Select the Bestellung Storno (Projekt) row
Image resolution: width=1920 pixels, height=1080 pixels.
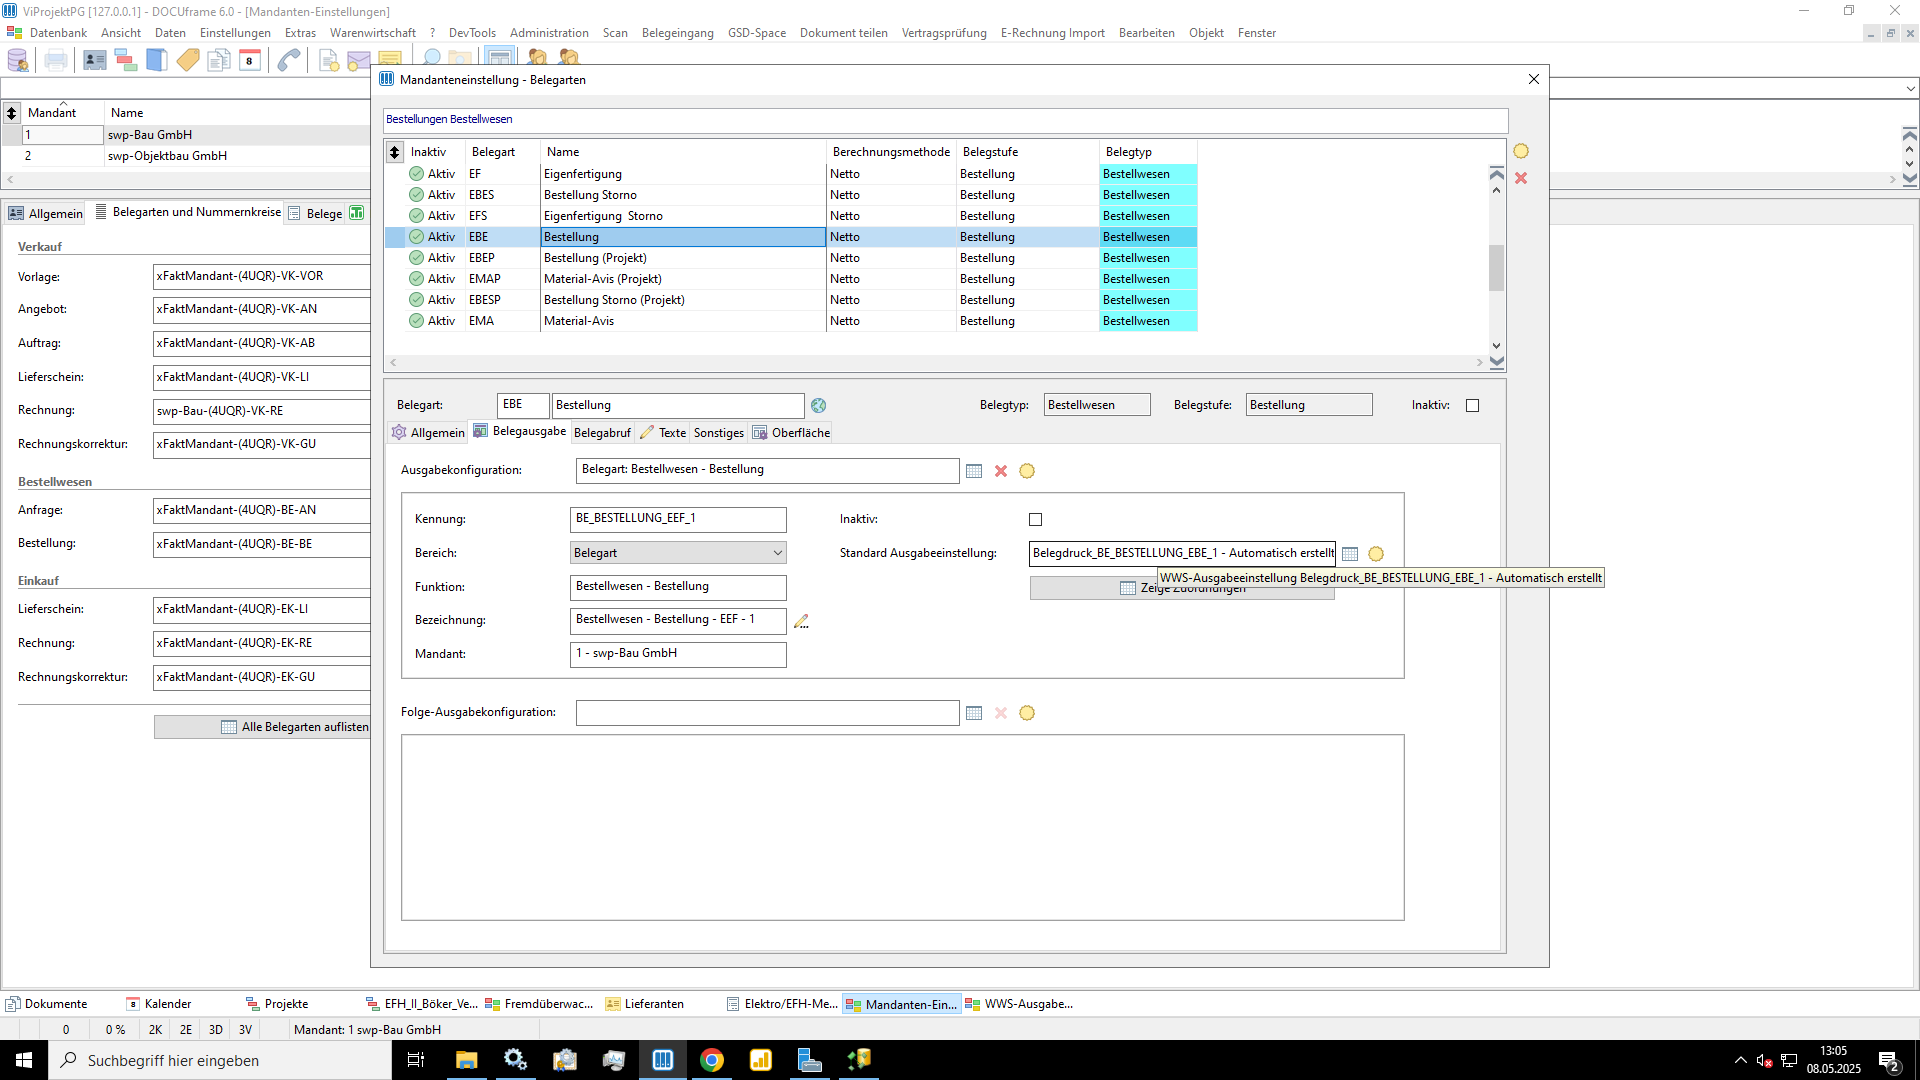(791, 300)
